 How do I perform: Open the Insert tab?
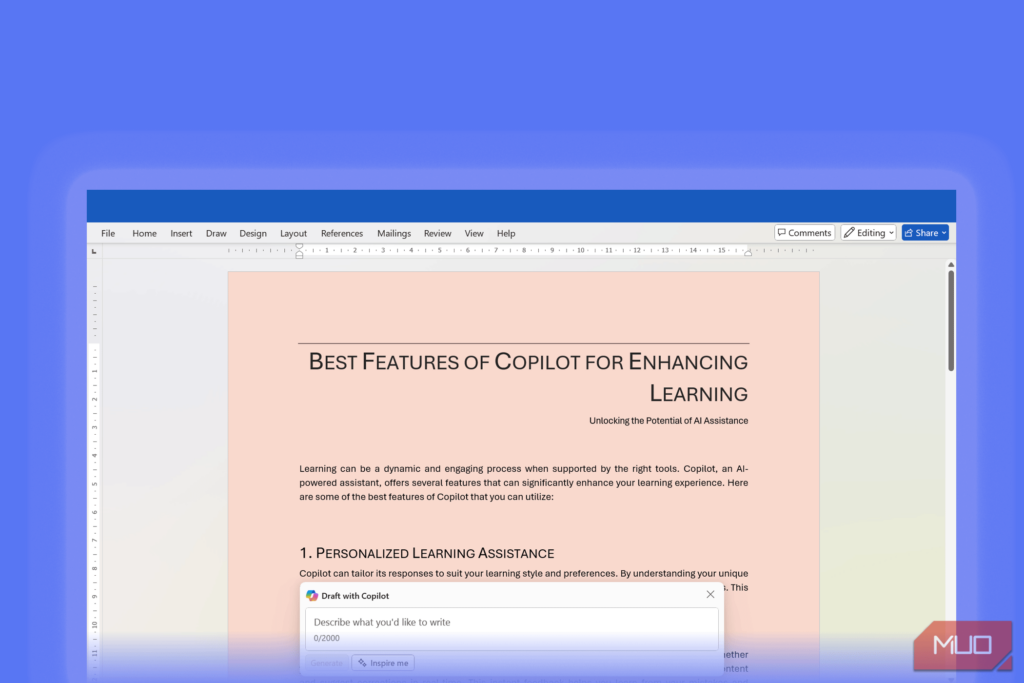click(x=181, y=232)
